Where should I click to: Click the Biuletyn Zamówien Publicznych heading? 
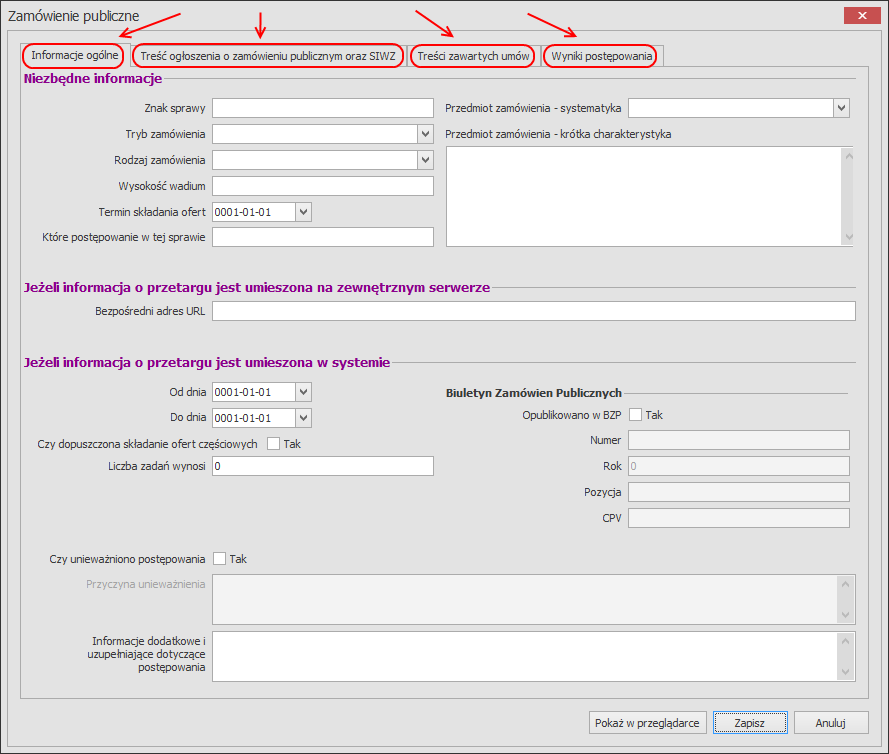pos(534,393)
